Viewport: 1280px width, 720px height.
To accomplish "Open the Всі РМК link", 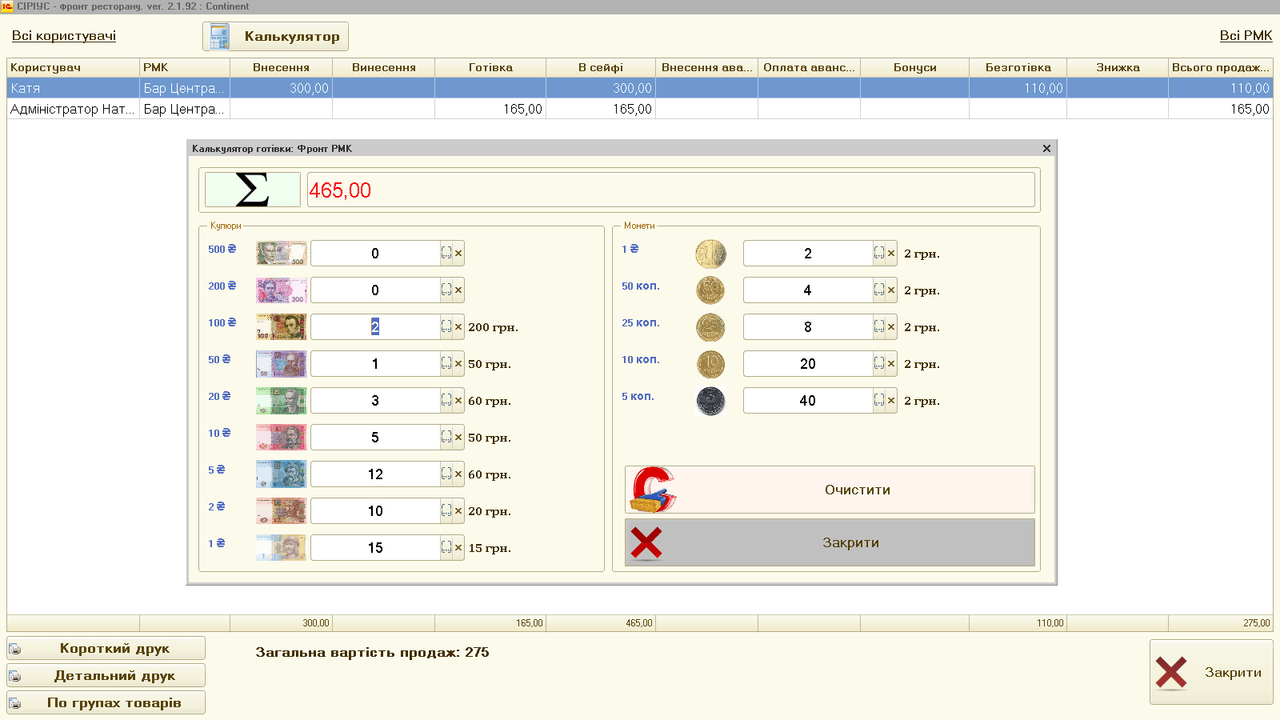I will pyautogui.click(x=1245, y=36).
